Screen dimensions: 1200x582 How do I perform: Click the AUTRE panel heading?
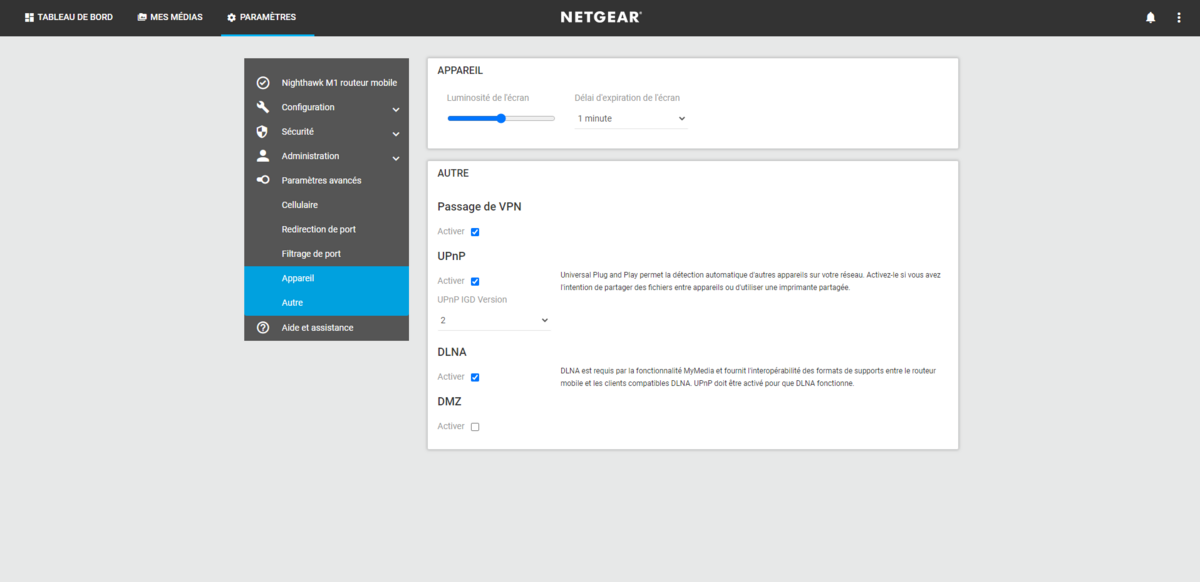click(x=453, y=173)
